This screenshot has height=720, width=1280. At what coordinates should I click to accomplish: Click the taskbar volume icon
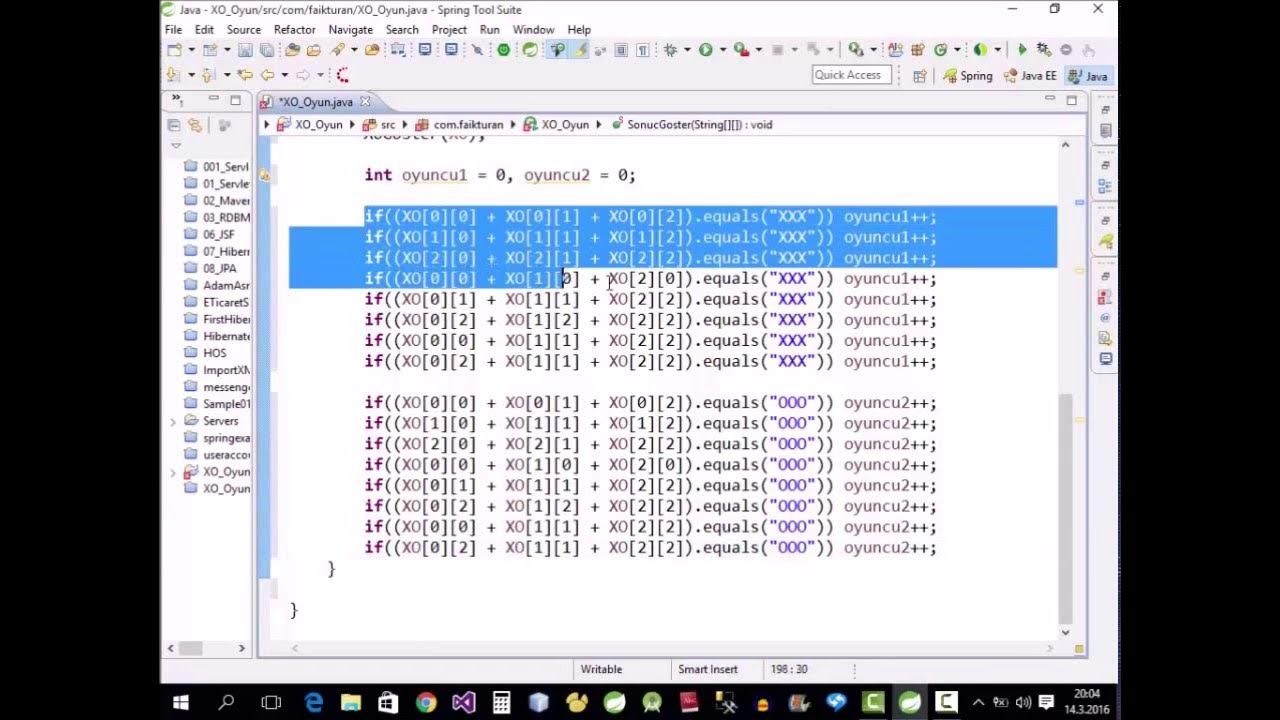pyautogui.click(x=1023, y=702)
